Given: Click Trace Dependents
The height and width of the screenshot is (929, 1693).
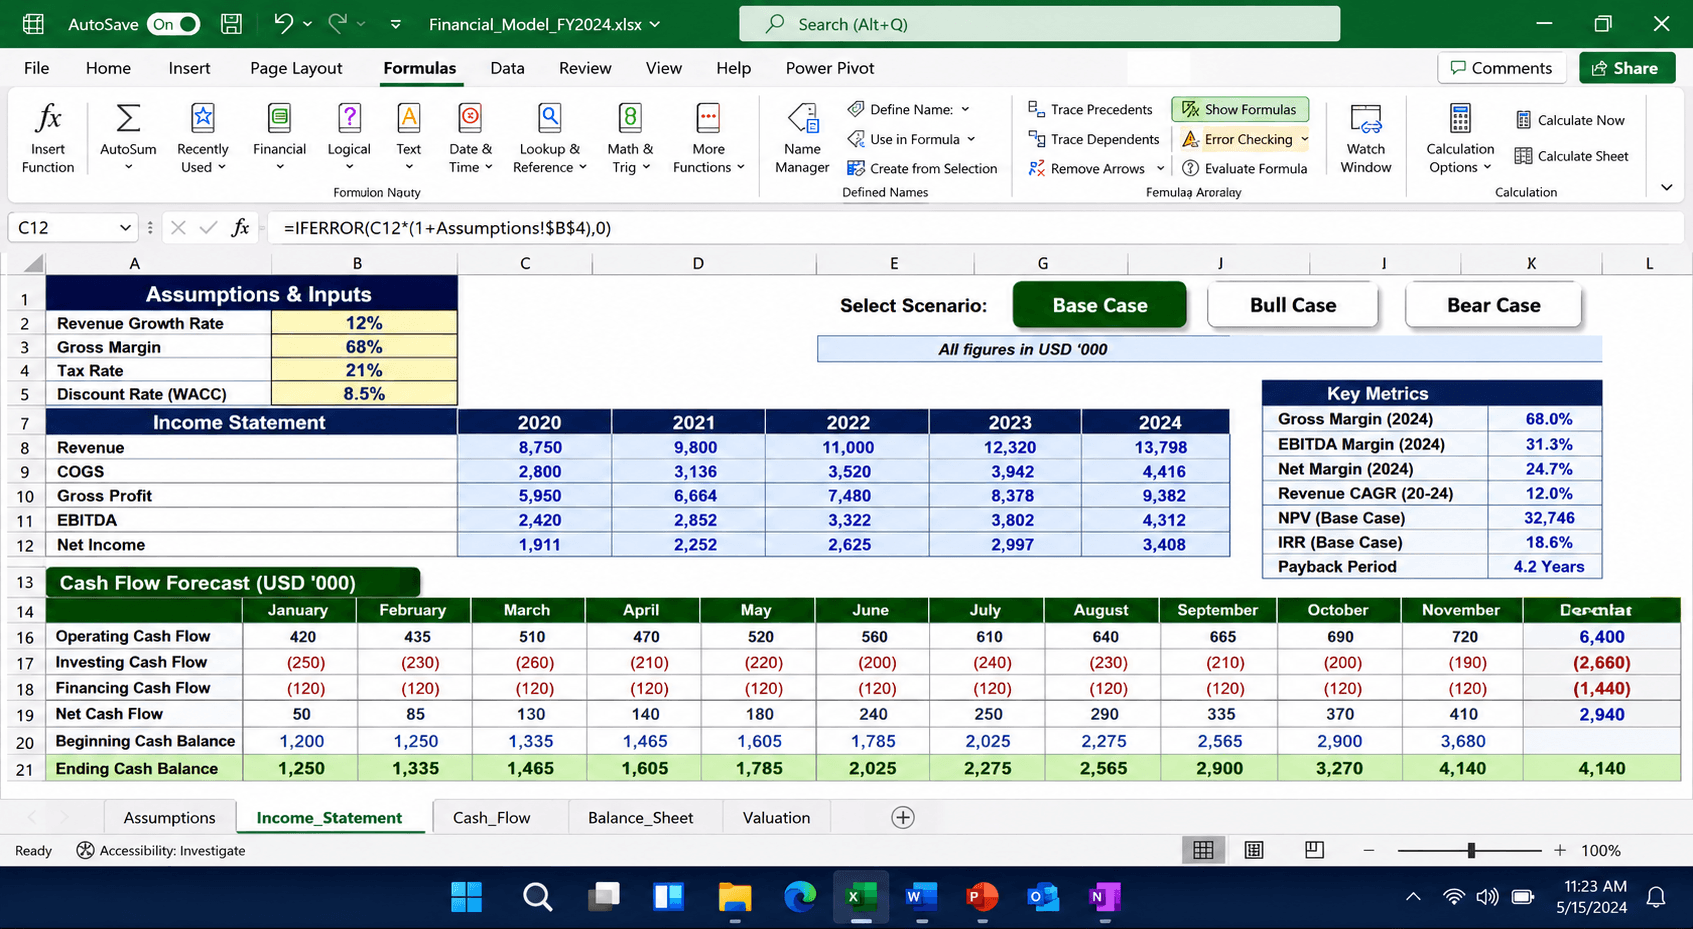Looking at the screenshot, I should tap(1093, 139).
